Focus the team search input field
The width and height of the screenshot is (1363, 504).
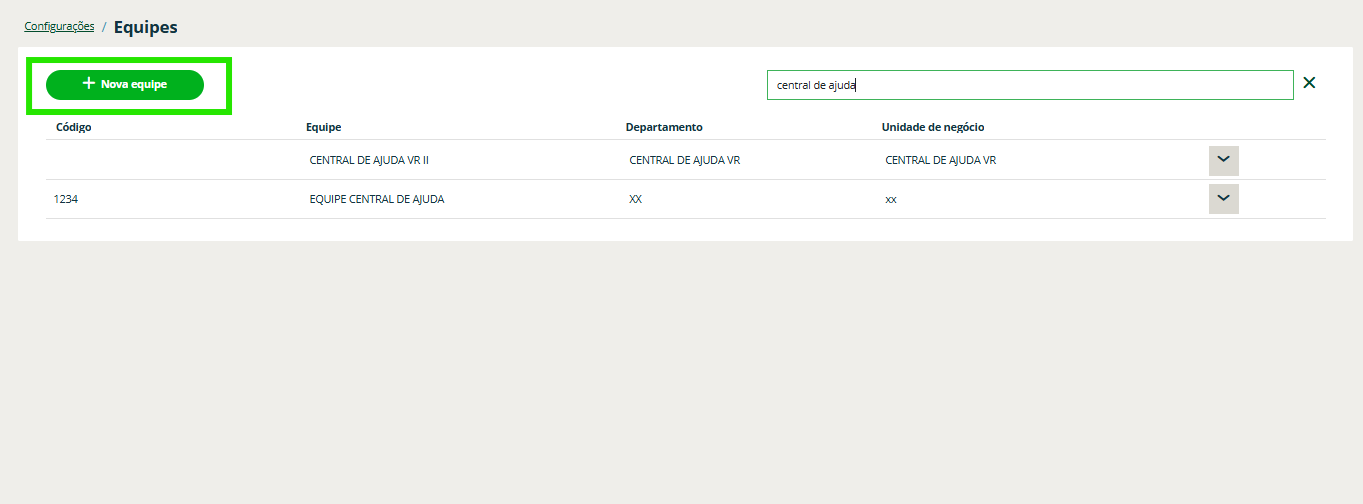(1030, 85)
